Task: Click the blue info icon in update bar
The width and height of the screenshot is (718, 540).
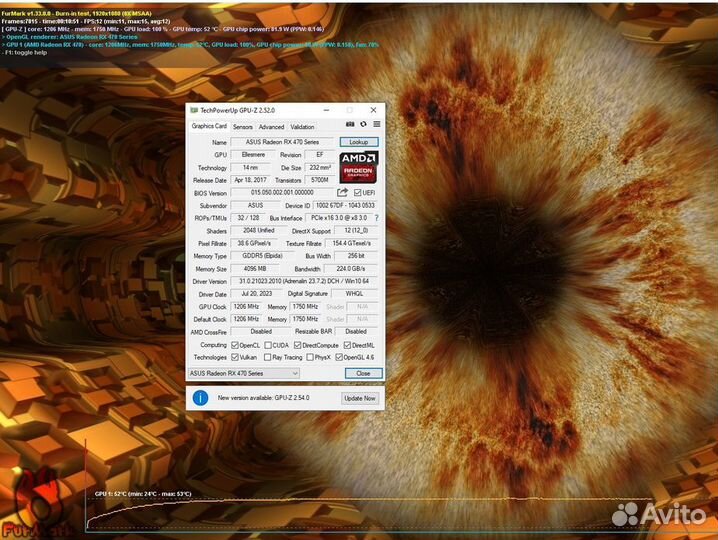Action: click(x=200, y=398)
